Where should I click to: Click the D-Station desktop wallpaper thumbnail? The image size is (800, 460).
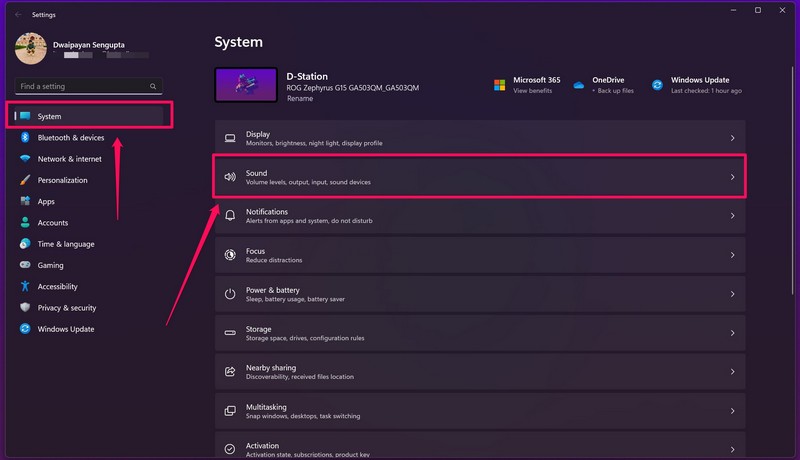246,85
